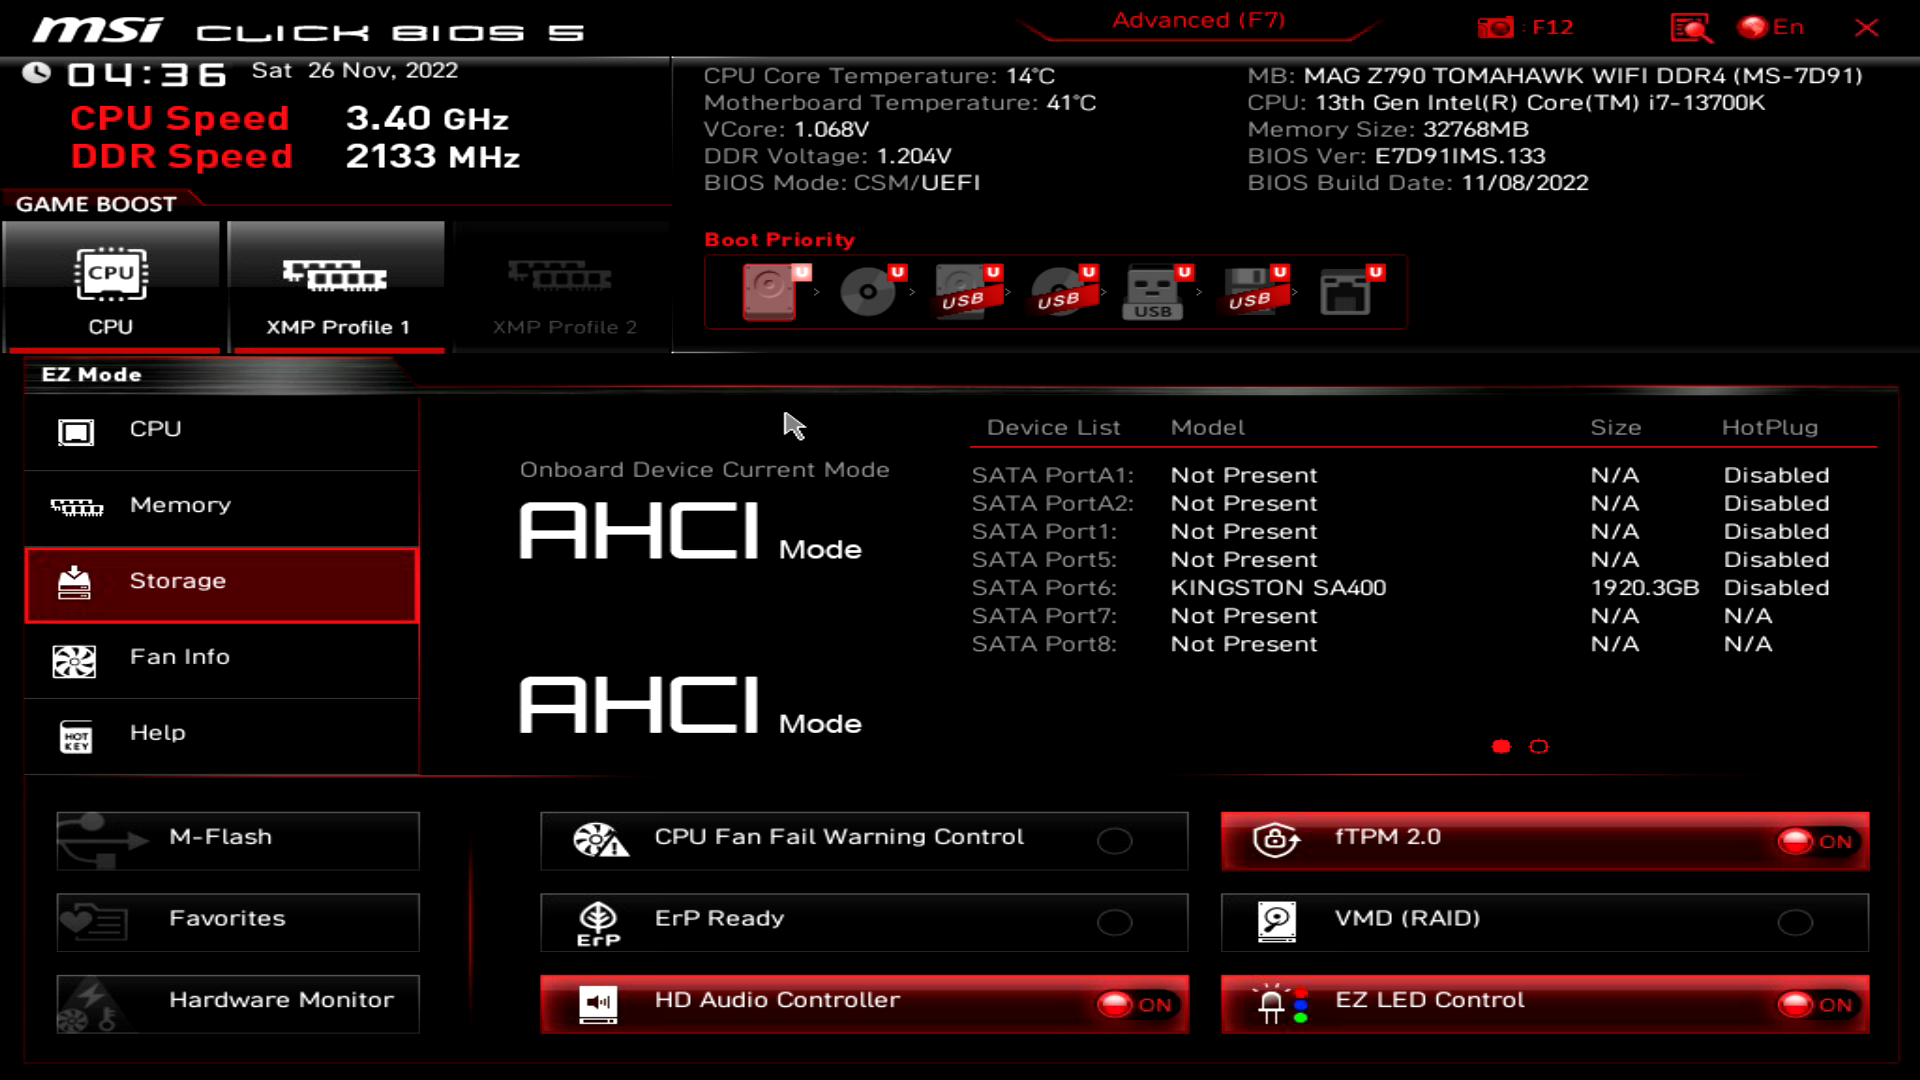1920x1080 pixels.
Task: Enable CPU Game Boost
Action: pyautogui.click(x=111, y=286)
